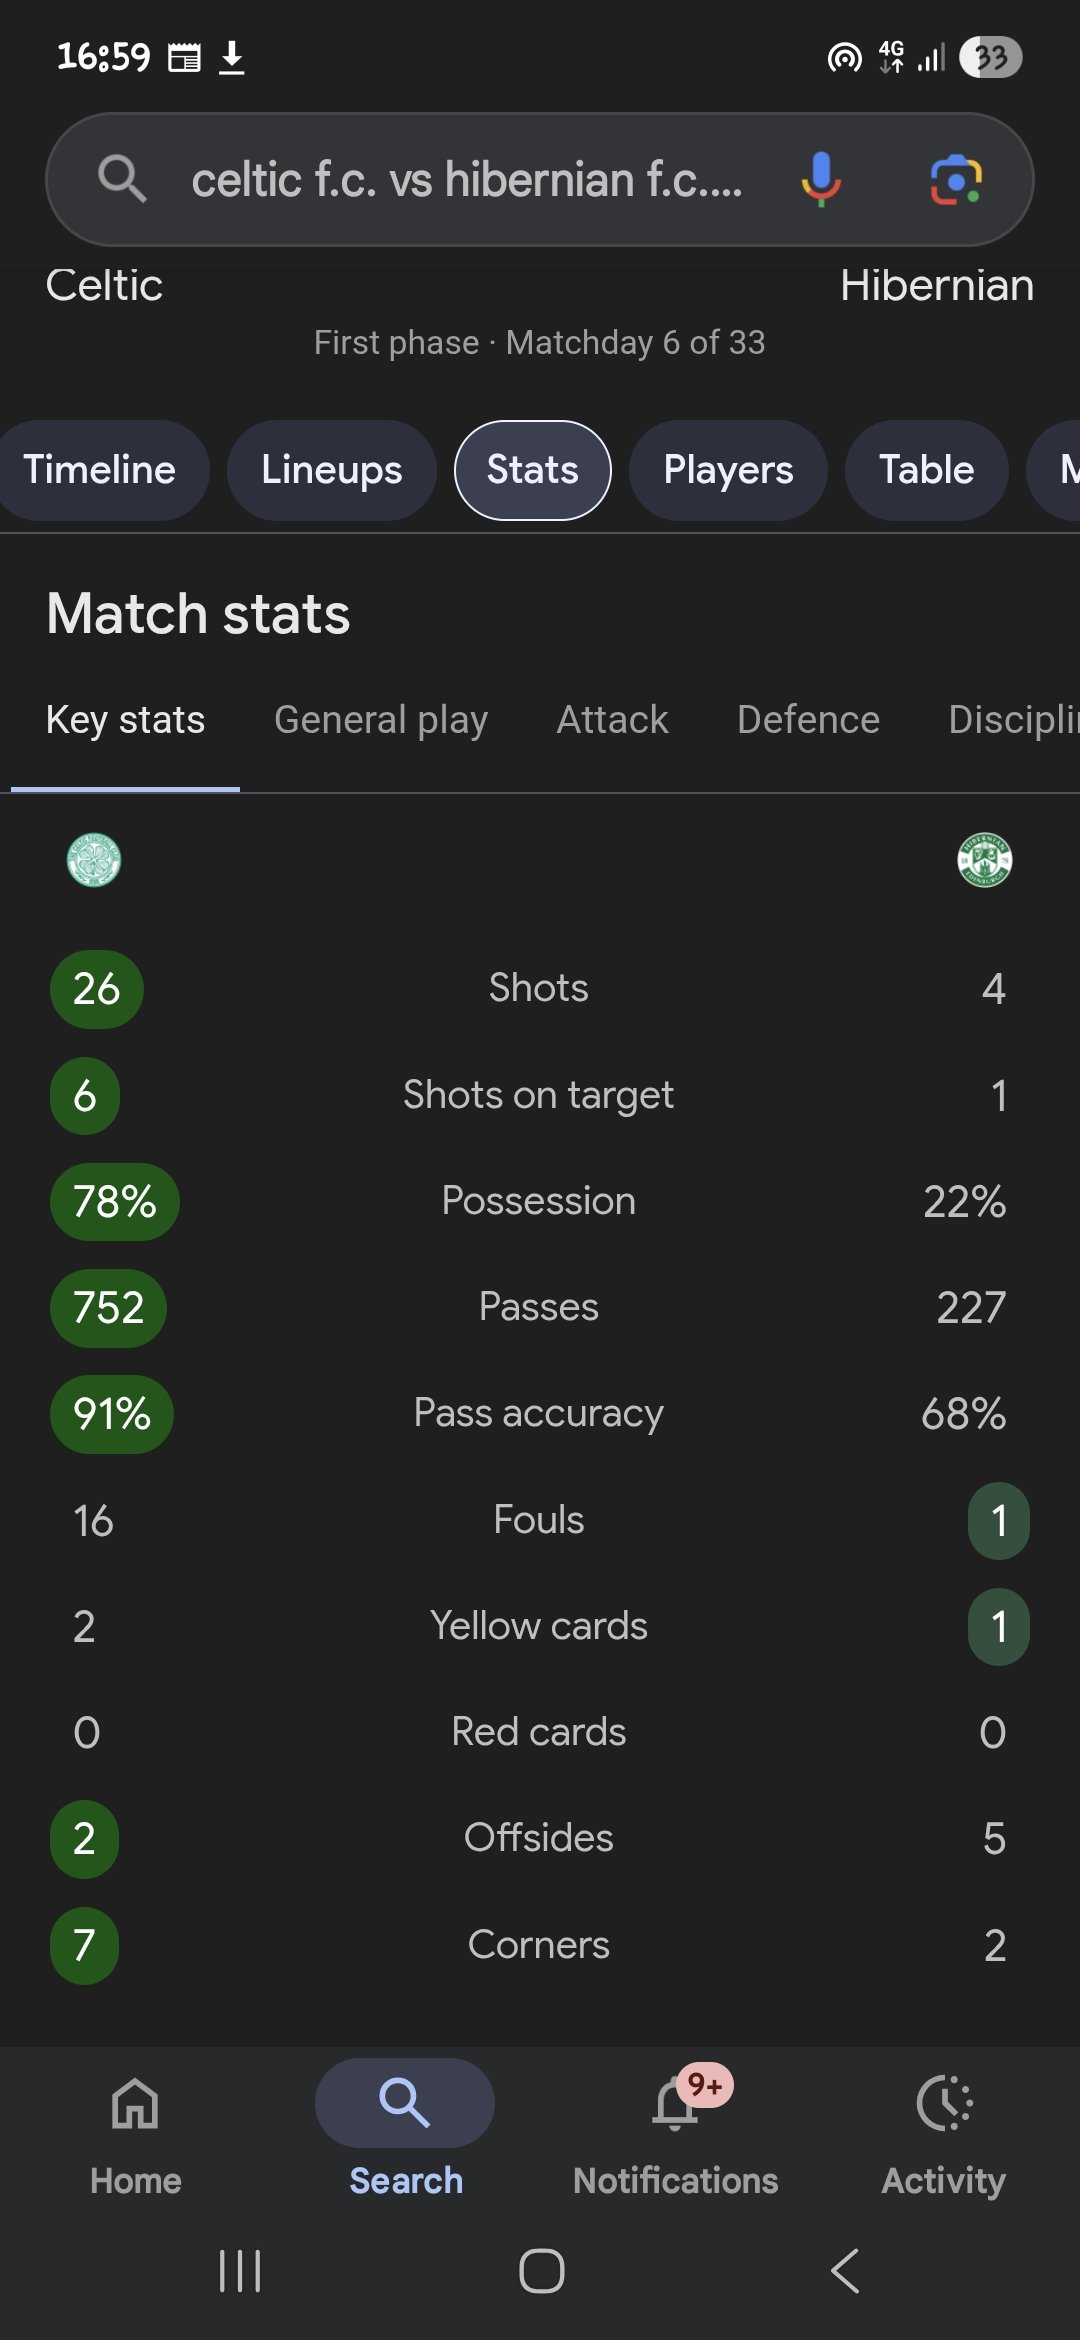Tap the magnifying glass in search bar
The height and width of the screenshot is (2340, 1080).
coord(122,180)
